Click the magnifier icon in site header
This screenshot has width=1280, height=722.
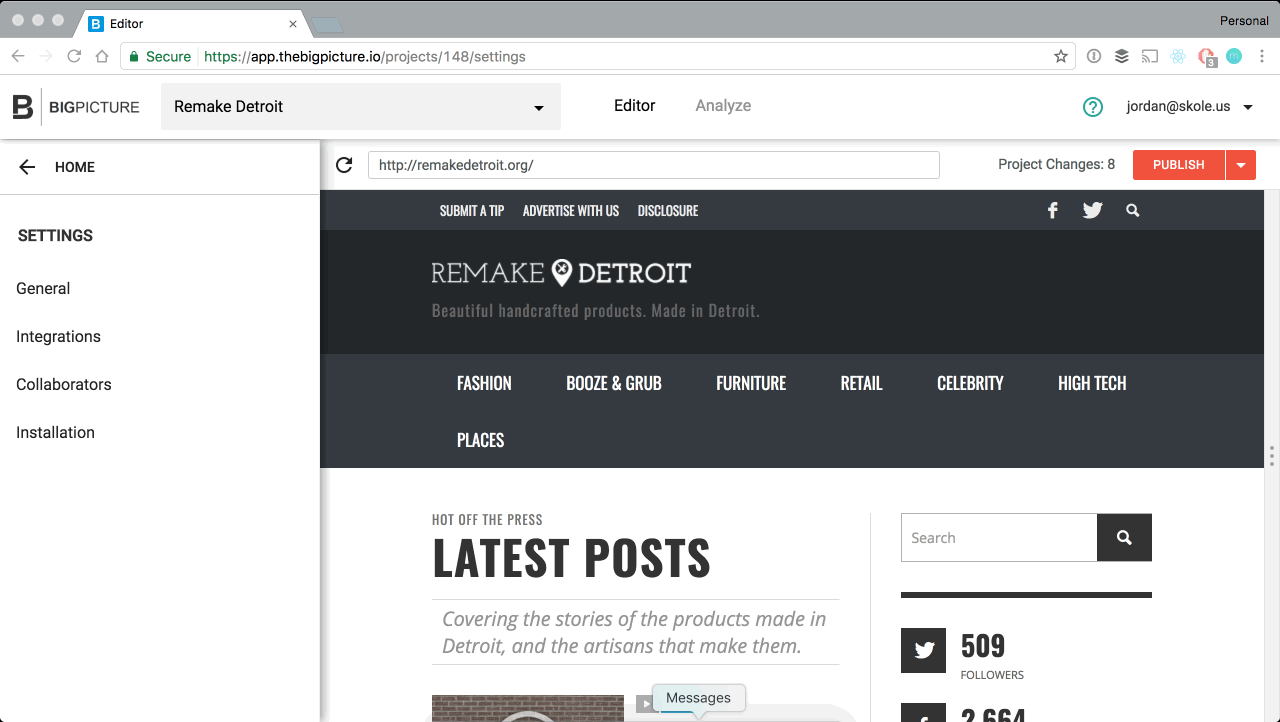(x=1132, y=211)
